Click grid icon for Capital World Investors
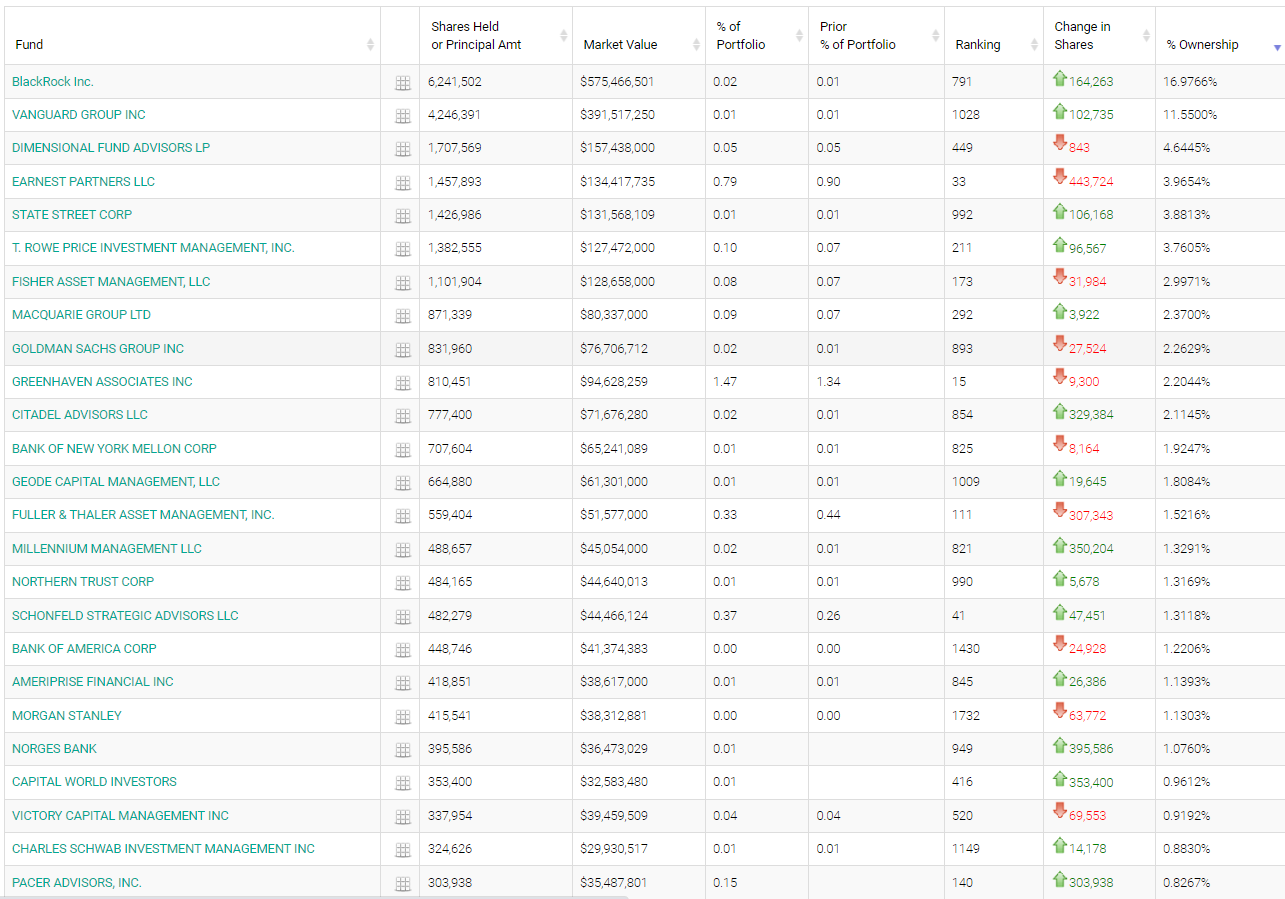 tap(403, 783)
